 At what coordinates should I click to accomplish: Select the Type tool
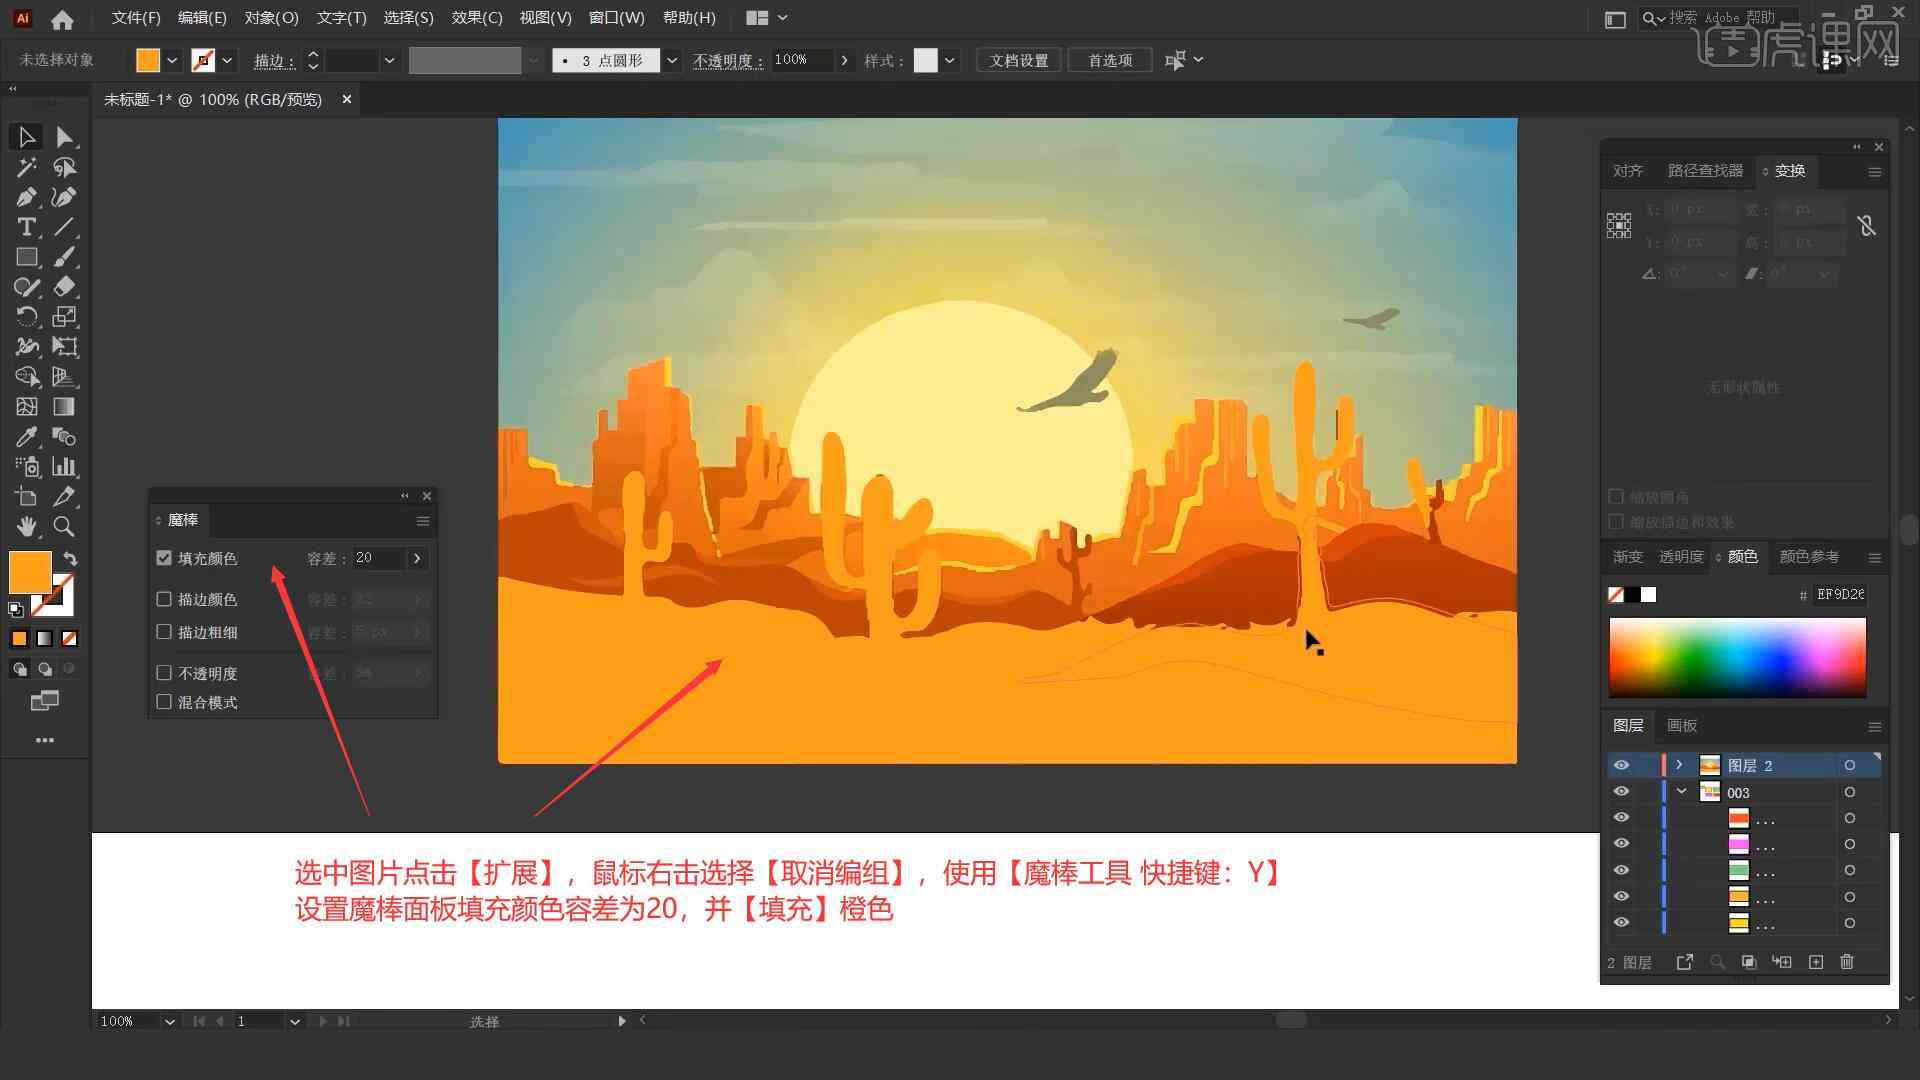pos(25,225)
